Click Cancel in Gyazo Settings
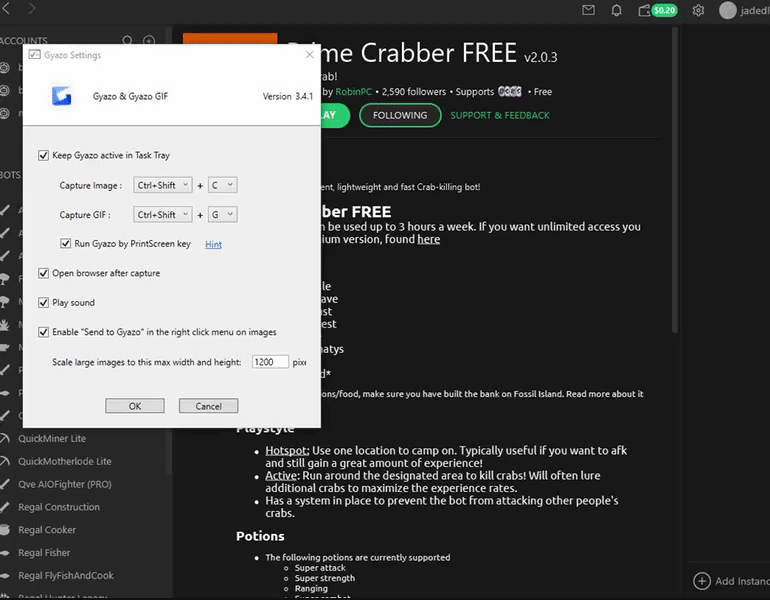This screenshot has height=600, width=770. (x=209, y=406)
